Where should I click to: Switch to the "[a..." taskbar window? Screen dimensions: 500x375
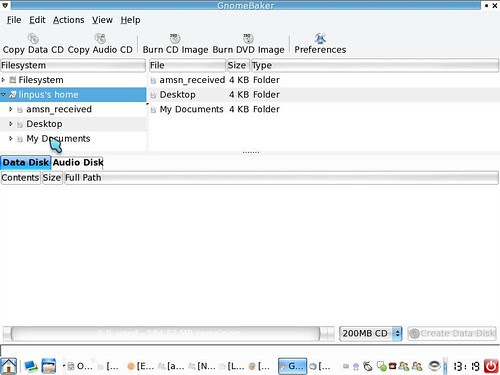pyautogui.click(x=171, y=366)
